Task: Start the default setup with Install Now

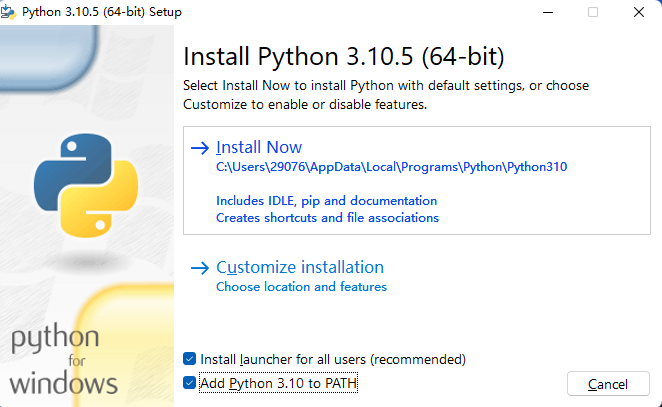Action: [259, 148]
